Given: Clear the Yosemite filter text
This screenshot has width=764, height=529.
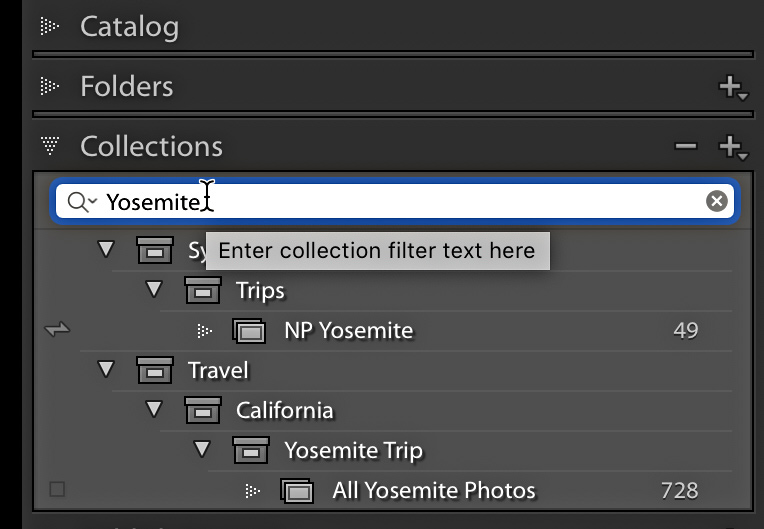Looking at the screenshot, I should [x=716, y=201].
